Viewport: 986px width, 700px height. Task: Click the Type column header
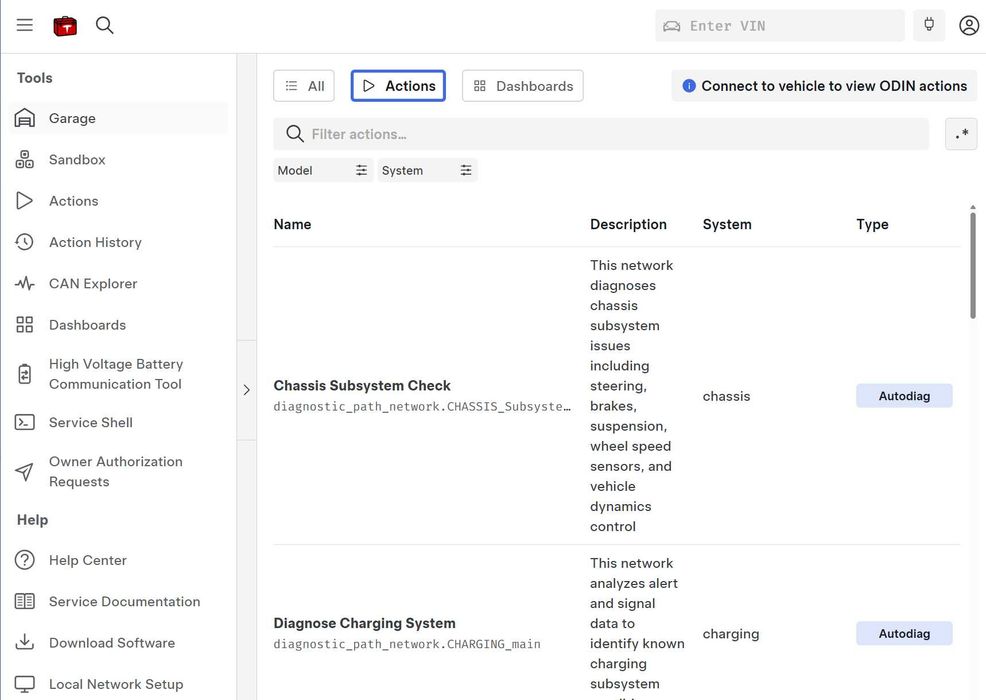(x=872, y=225)
